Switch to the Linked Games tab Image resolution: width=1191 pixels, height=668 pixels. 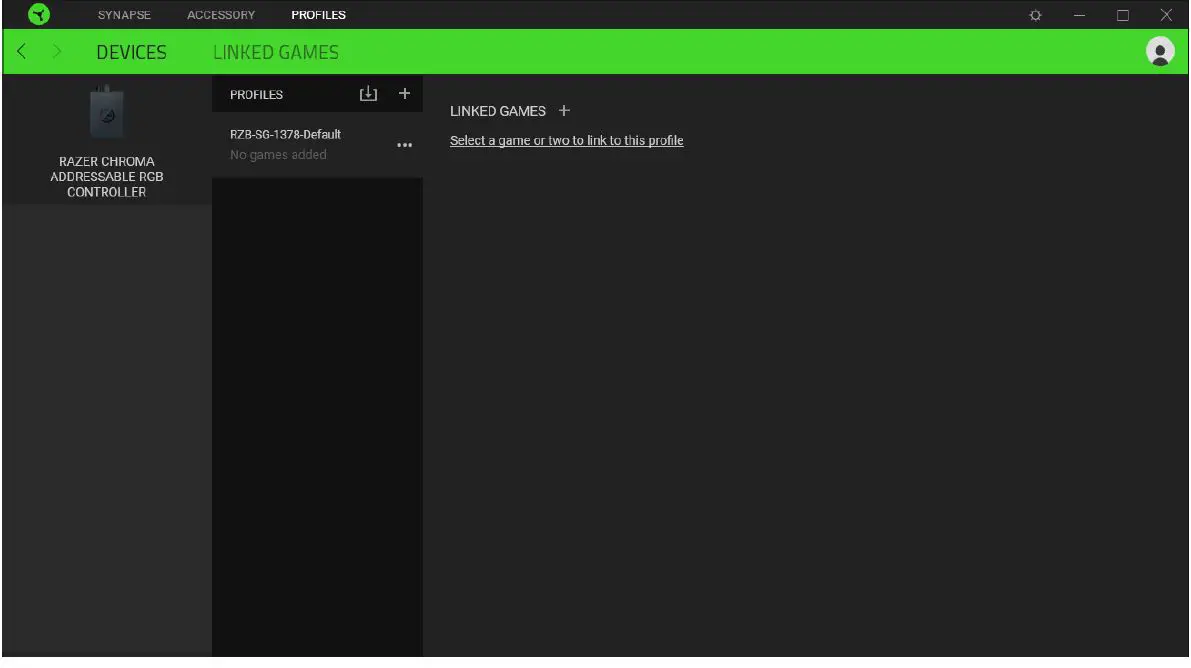tap(276, 51)
